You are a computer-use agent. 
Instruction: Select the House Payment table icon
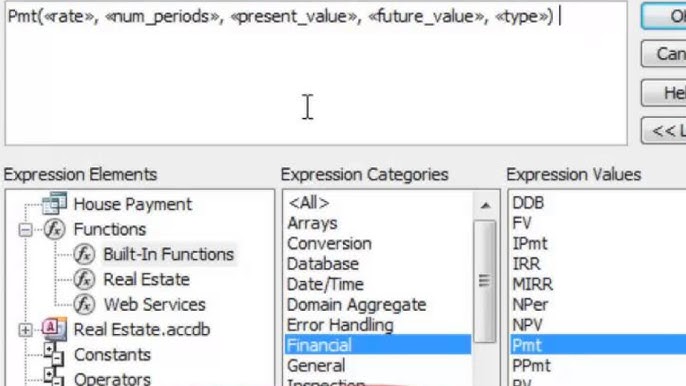click(55, 203)
